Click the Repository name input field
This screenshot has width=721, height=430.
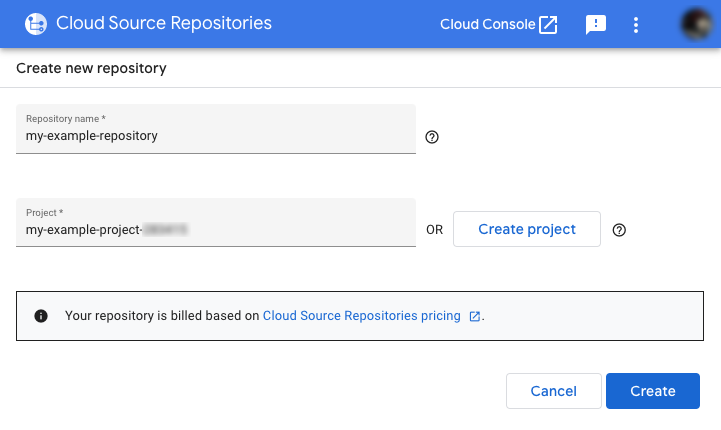click(216, 129)
